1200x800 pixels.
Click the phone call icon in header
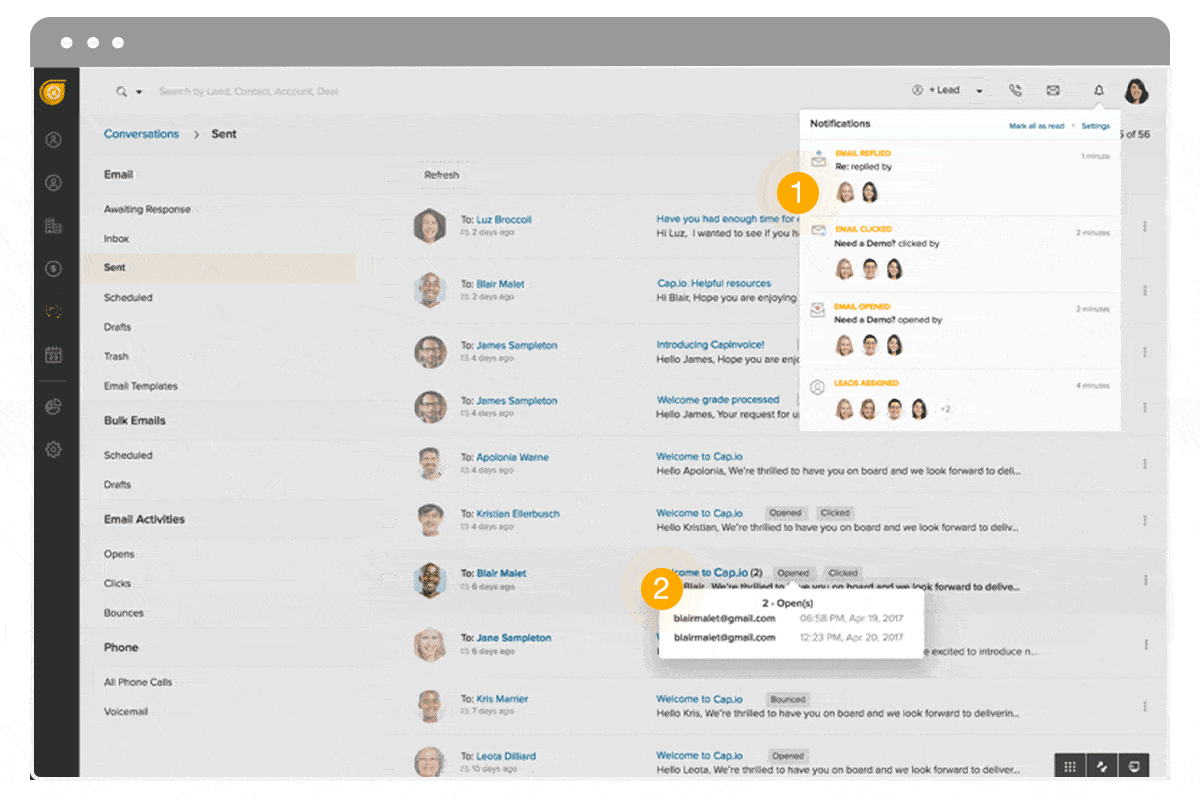pos(1015,90)
